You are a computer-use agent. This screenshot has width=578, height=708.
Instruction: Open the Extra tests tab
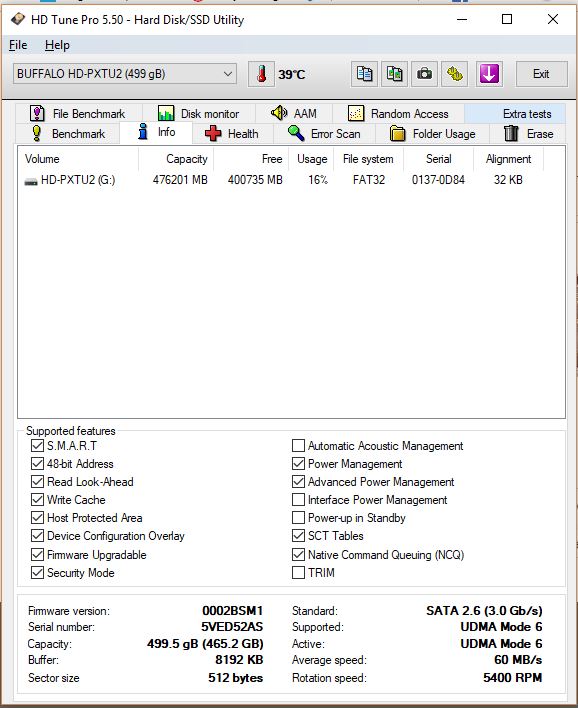pos(515,113)
